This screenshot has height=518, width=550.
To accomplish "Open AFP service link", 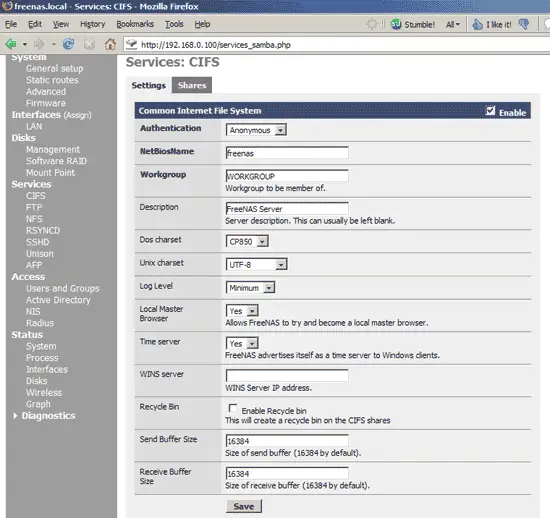I will click(34, 265).
